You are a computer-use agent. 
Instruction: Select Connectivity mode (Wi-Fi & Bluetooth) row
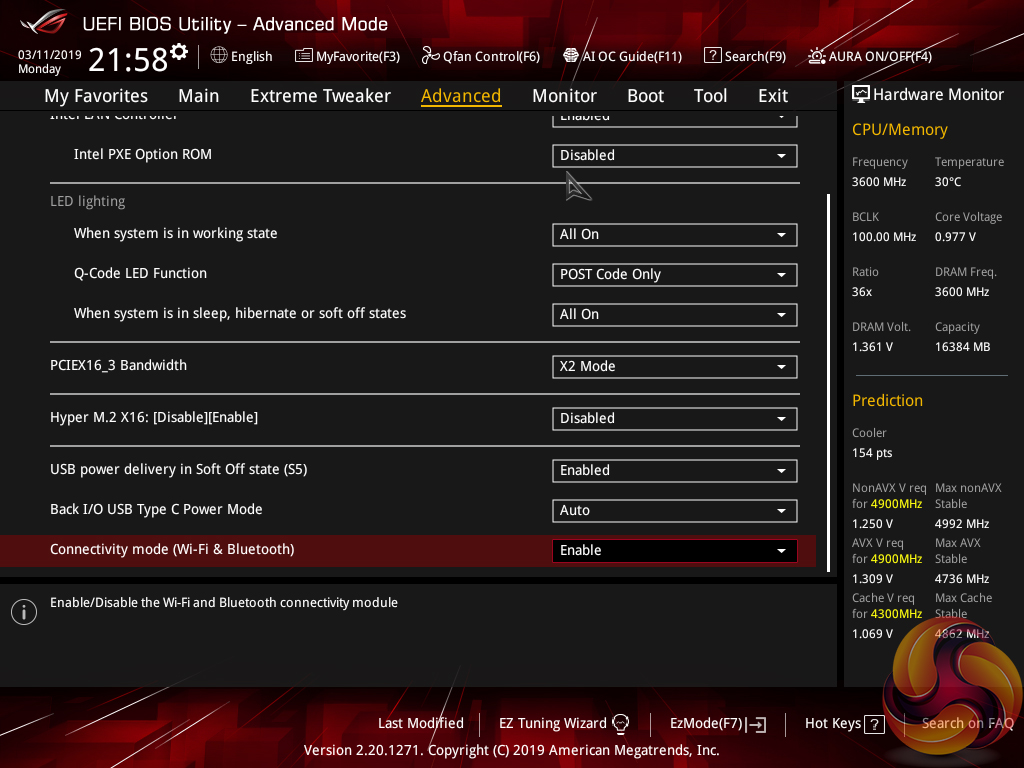click(408, 551)
